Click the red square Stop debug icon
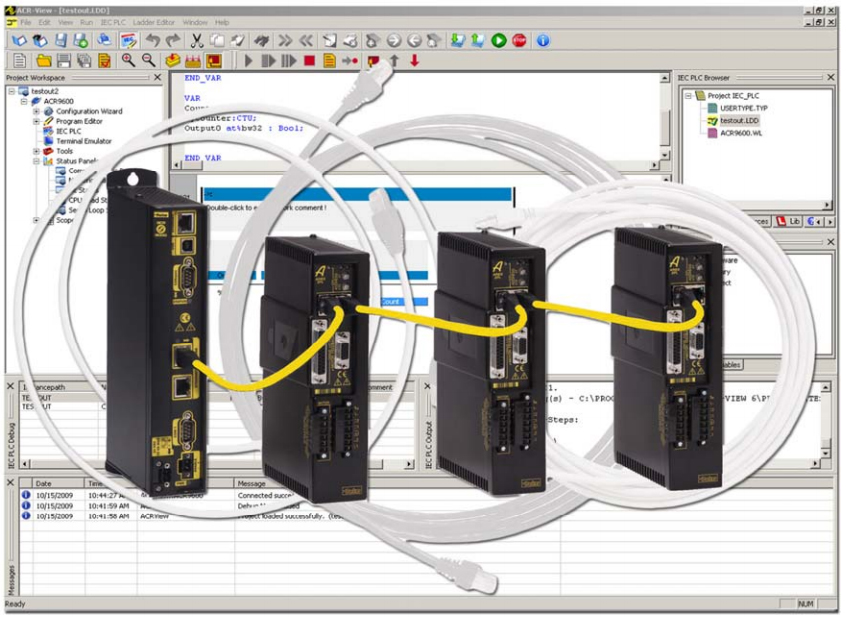This screenshot has height=617, width=846. coord(309,61)
